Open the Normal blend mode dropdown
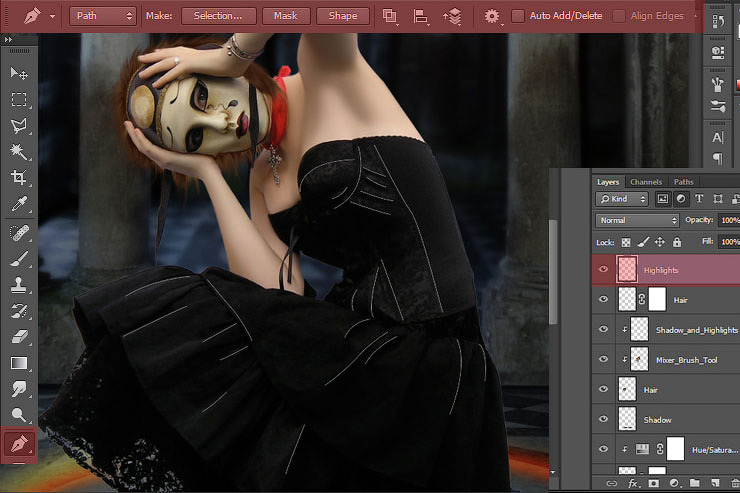 637,220
